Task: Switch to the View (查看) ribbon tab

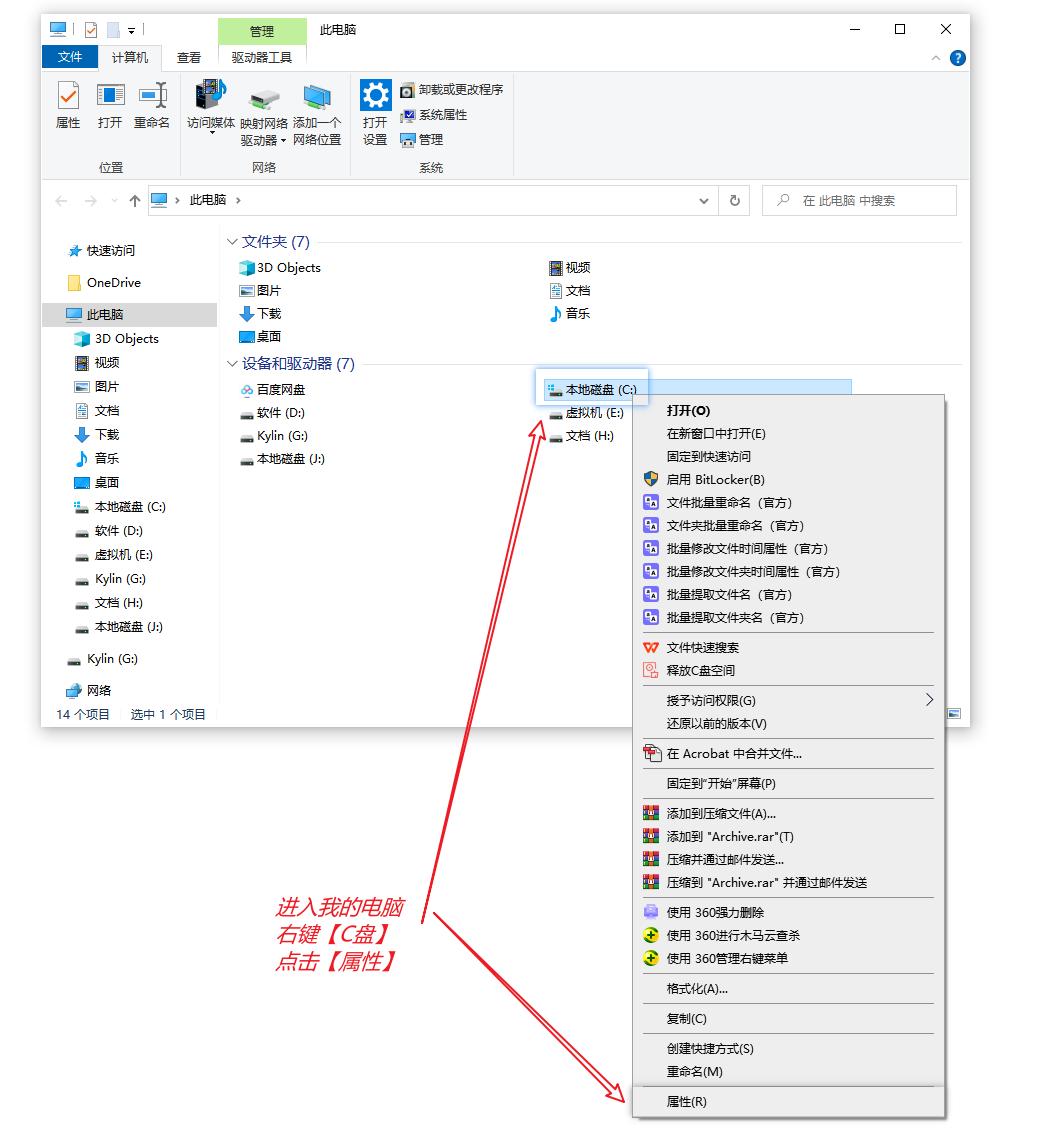Action: pos(189,58)
